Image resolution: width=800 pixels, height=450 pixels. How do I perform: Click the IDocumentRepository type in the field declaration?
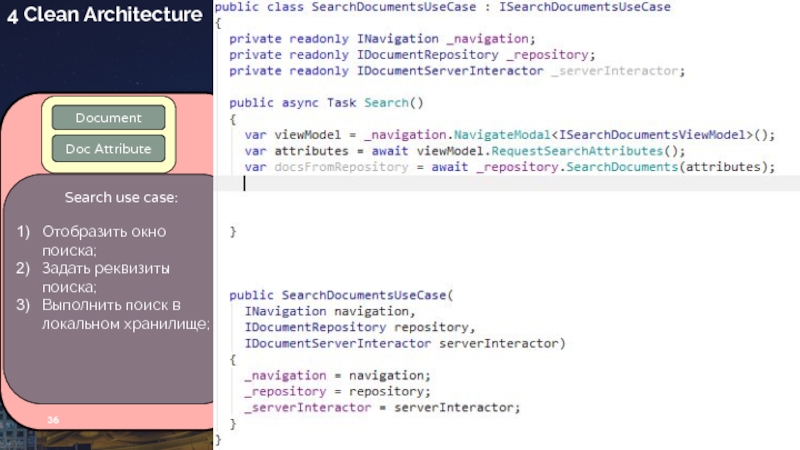(x=428, y=55)
